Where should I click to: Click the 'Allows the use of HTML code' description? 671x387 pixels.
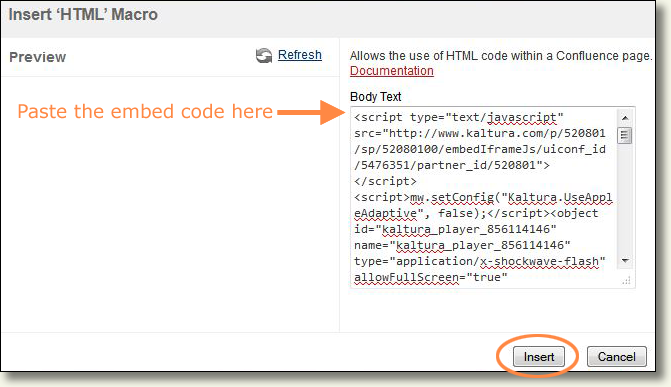pyautogui.click(x=501, y=56)
